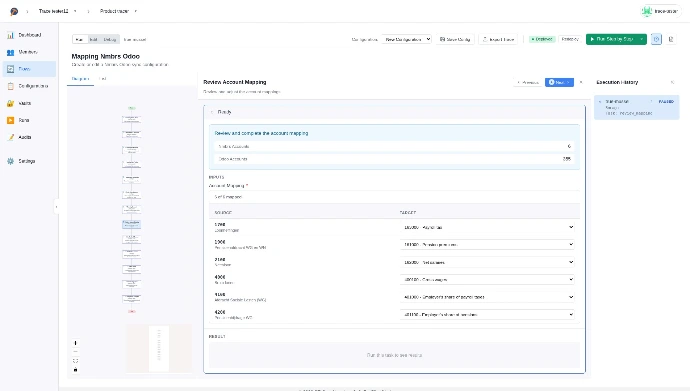Screen dimensions: 690x391
Task: Open the Audits section in sidebar
Action: tap(29, 137)
